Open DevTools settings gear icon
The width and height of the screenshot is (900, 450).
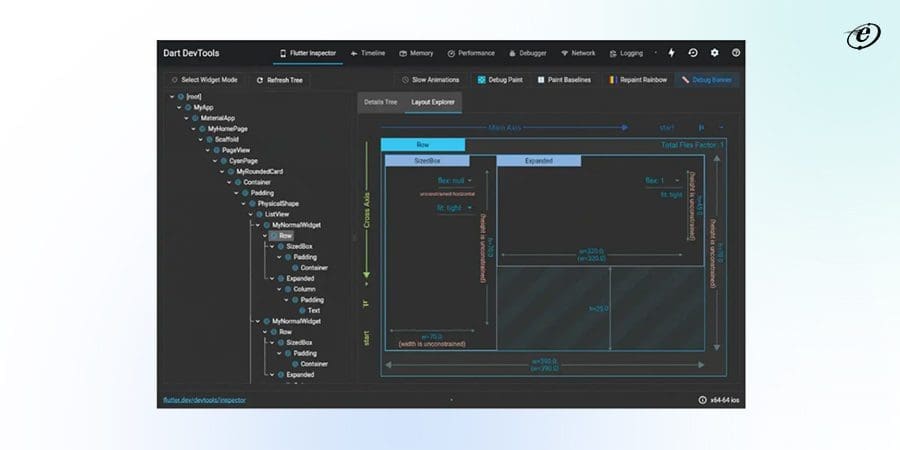click(715, 53)
